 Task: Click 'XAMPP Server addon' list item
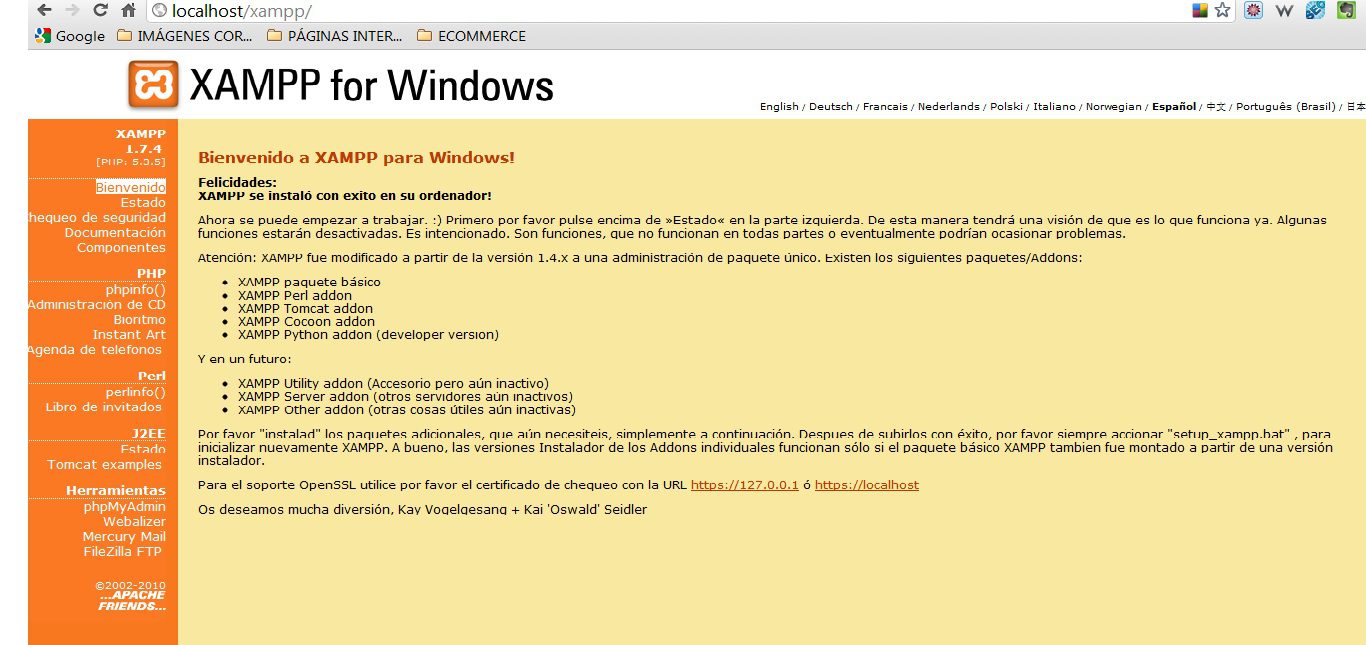tap(405, 397)
